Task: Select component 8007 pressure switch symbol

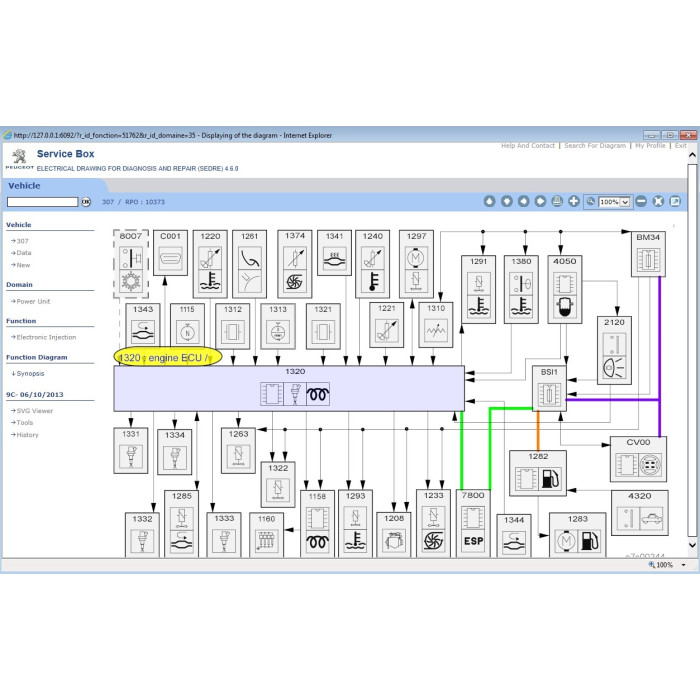Action: coord(131,264)
